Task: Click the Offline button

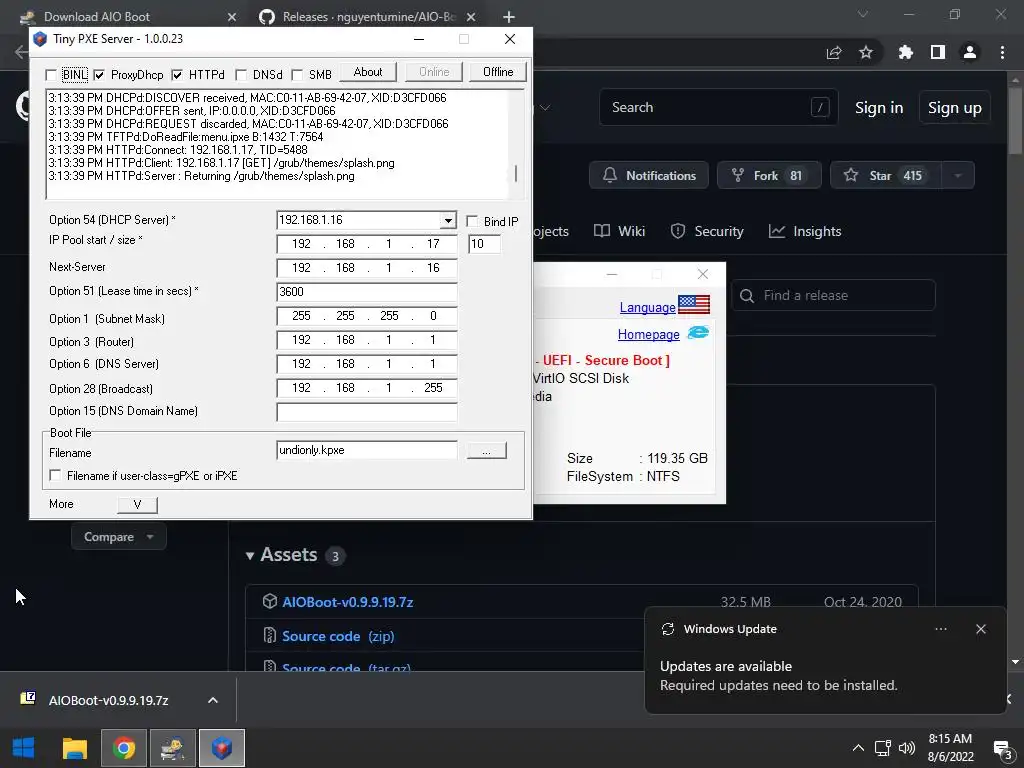Action: [x=498, y=72]
